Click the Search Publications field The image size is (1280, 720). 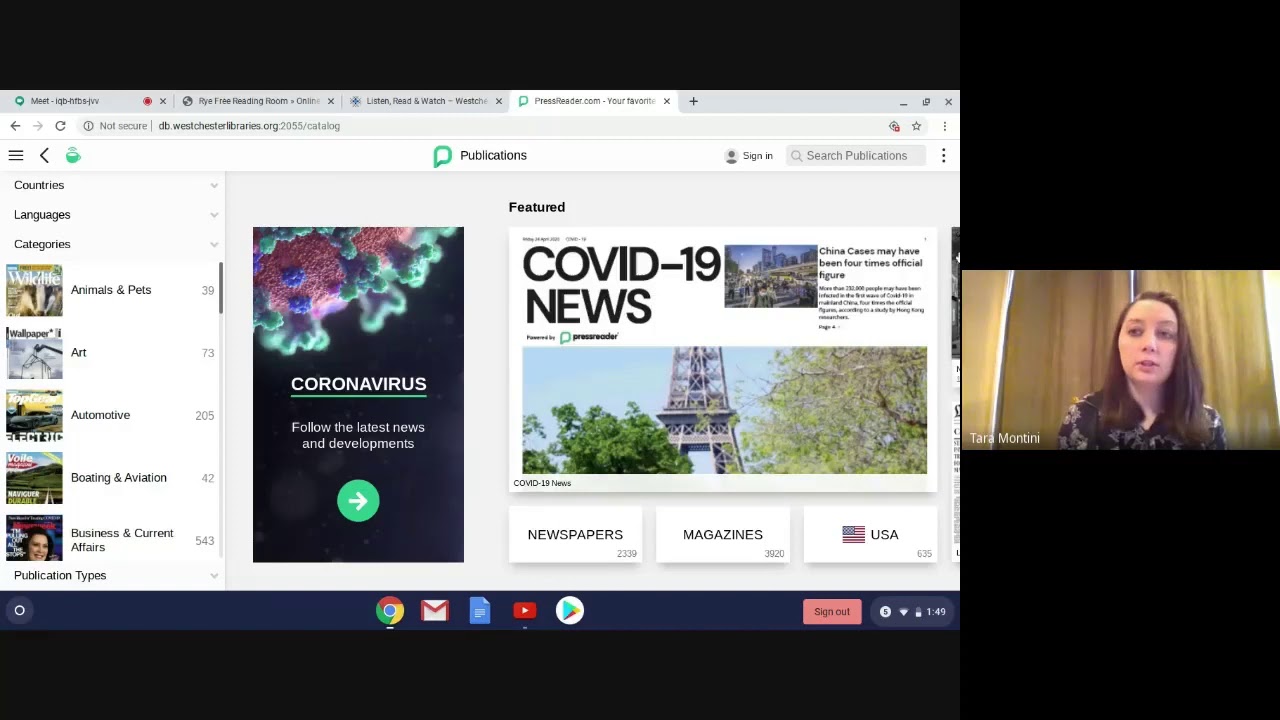click(856, 156)
